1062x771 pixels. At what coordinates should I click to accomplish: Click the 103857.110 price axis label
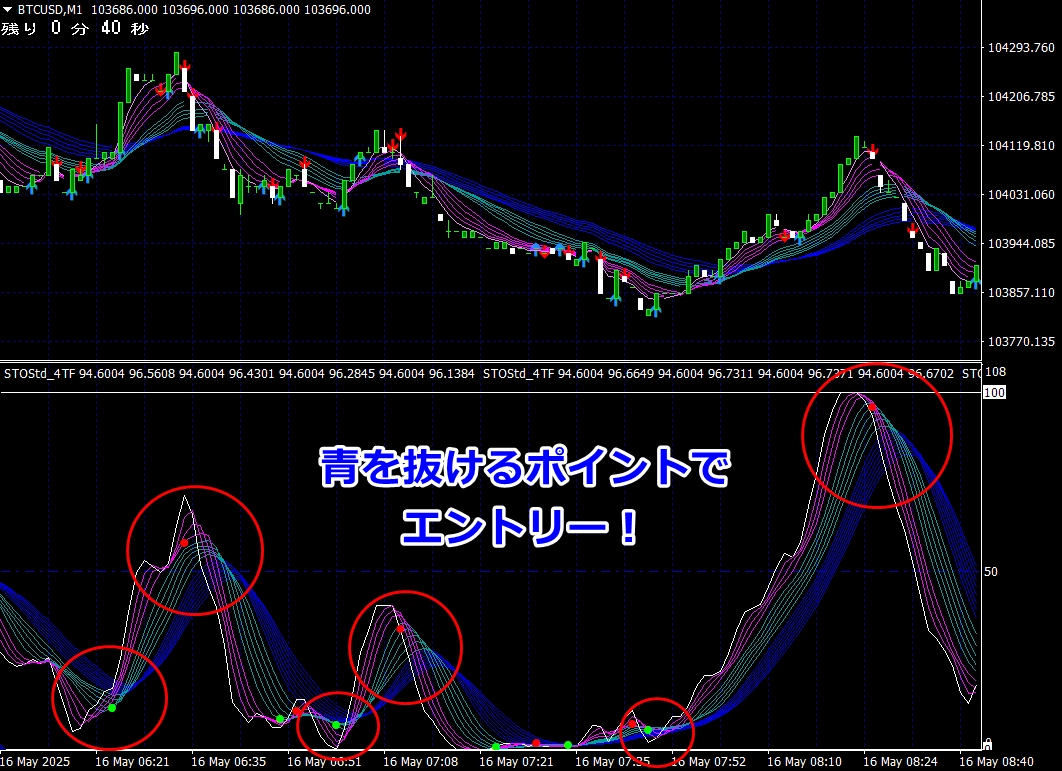coord(1020,293)
